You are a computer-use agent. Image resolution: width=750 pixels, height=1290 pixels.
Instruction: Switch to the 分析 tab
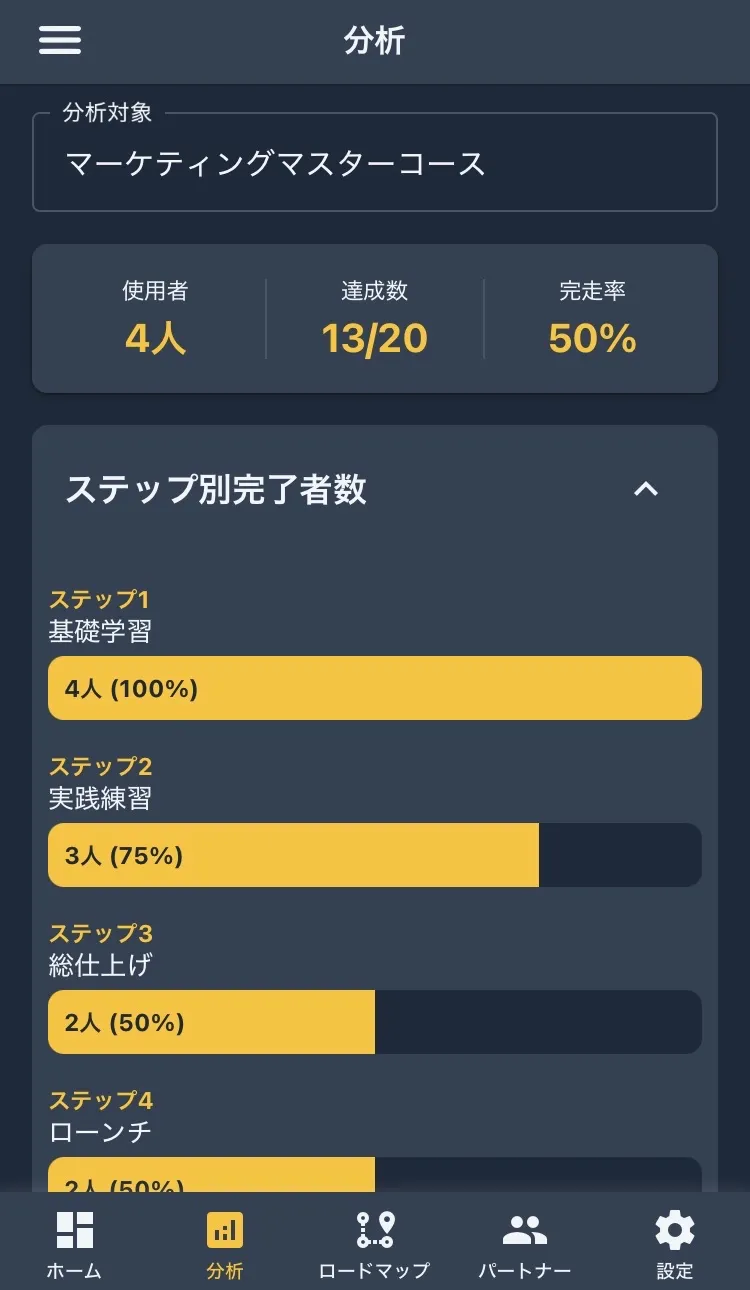pos(224,1243)
